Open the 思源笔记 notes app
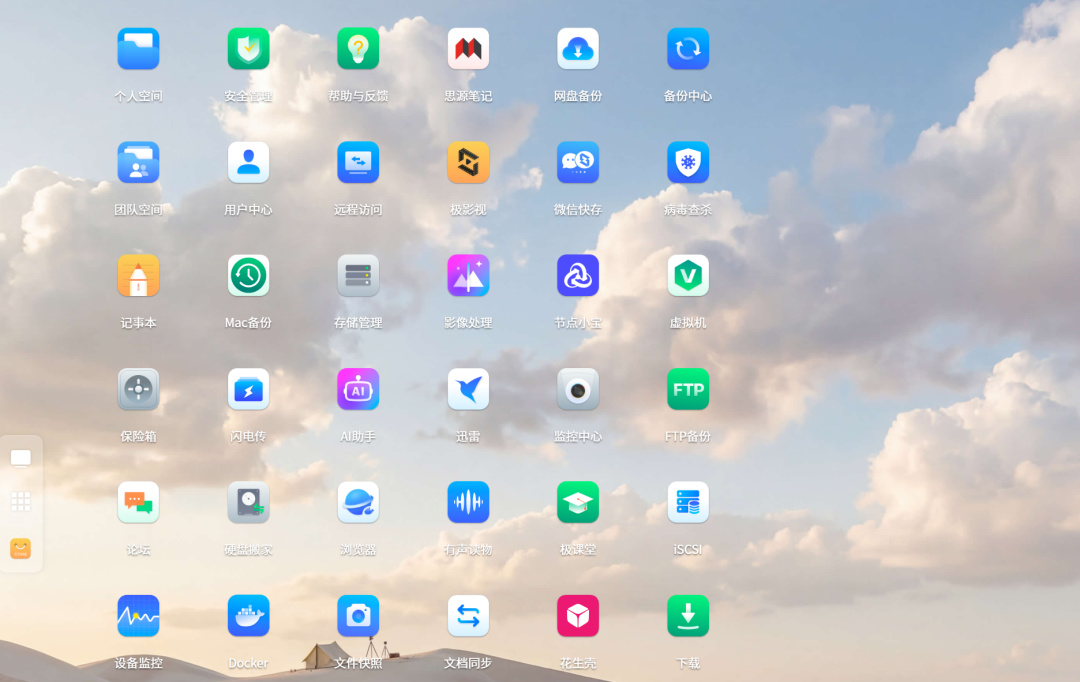Image resolution: width=1080 pixels, height=682 pixels. 468,49
